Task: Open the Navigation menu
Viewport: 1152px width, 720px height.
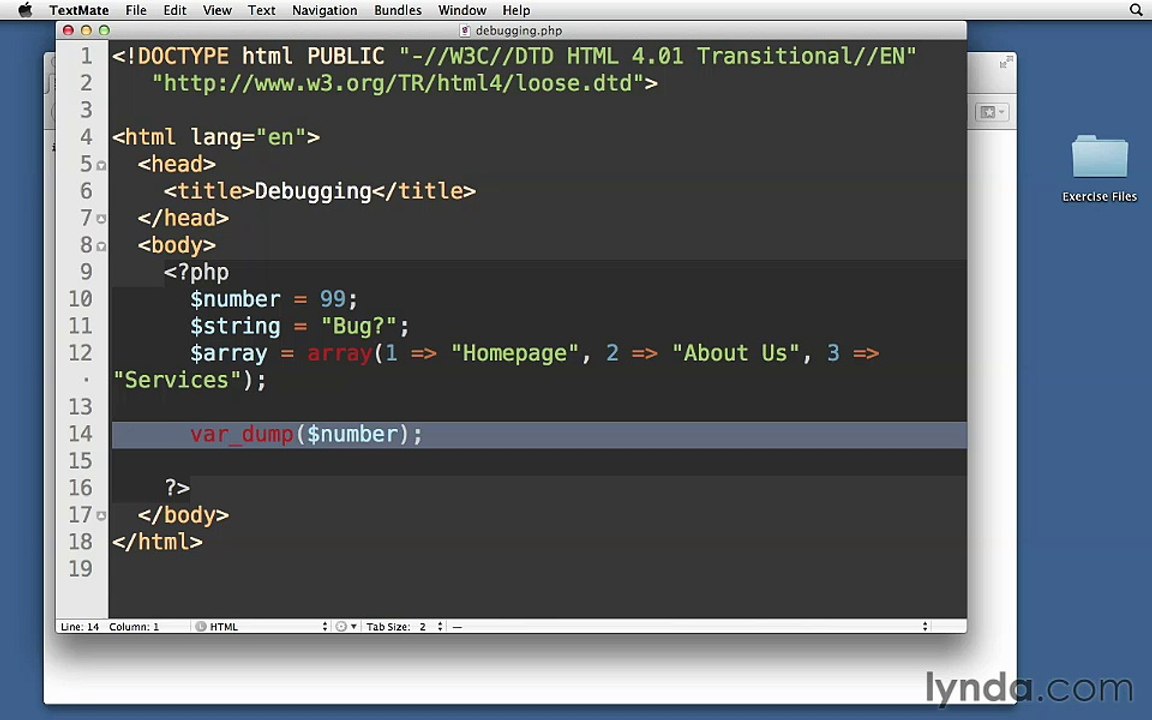Action: (x=325, y=10)
